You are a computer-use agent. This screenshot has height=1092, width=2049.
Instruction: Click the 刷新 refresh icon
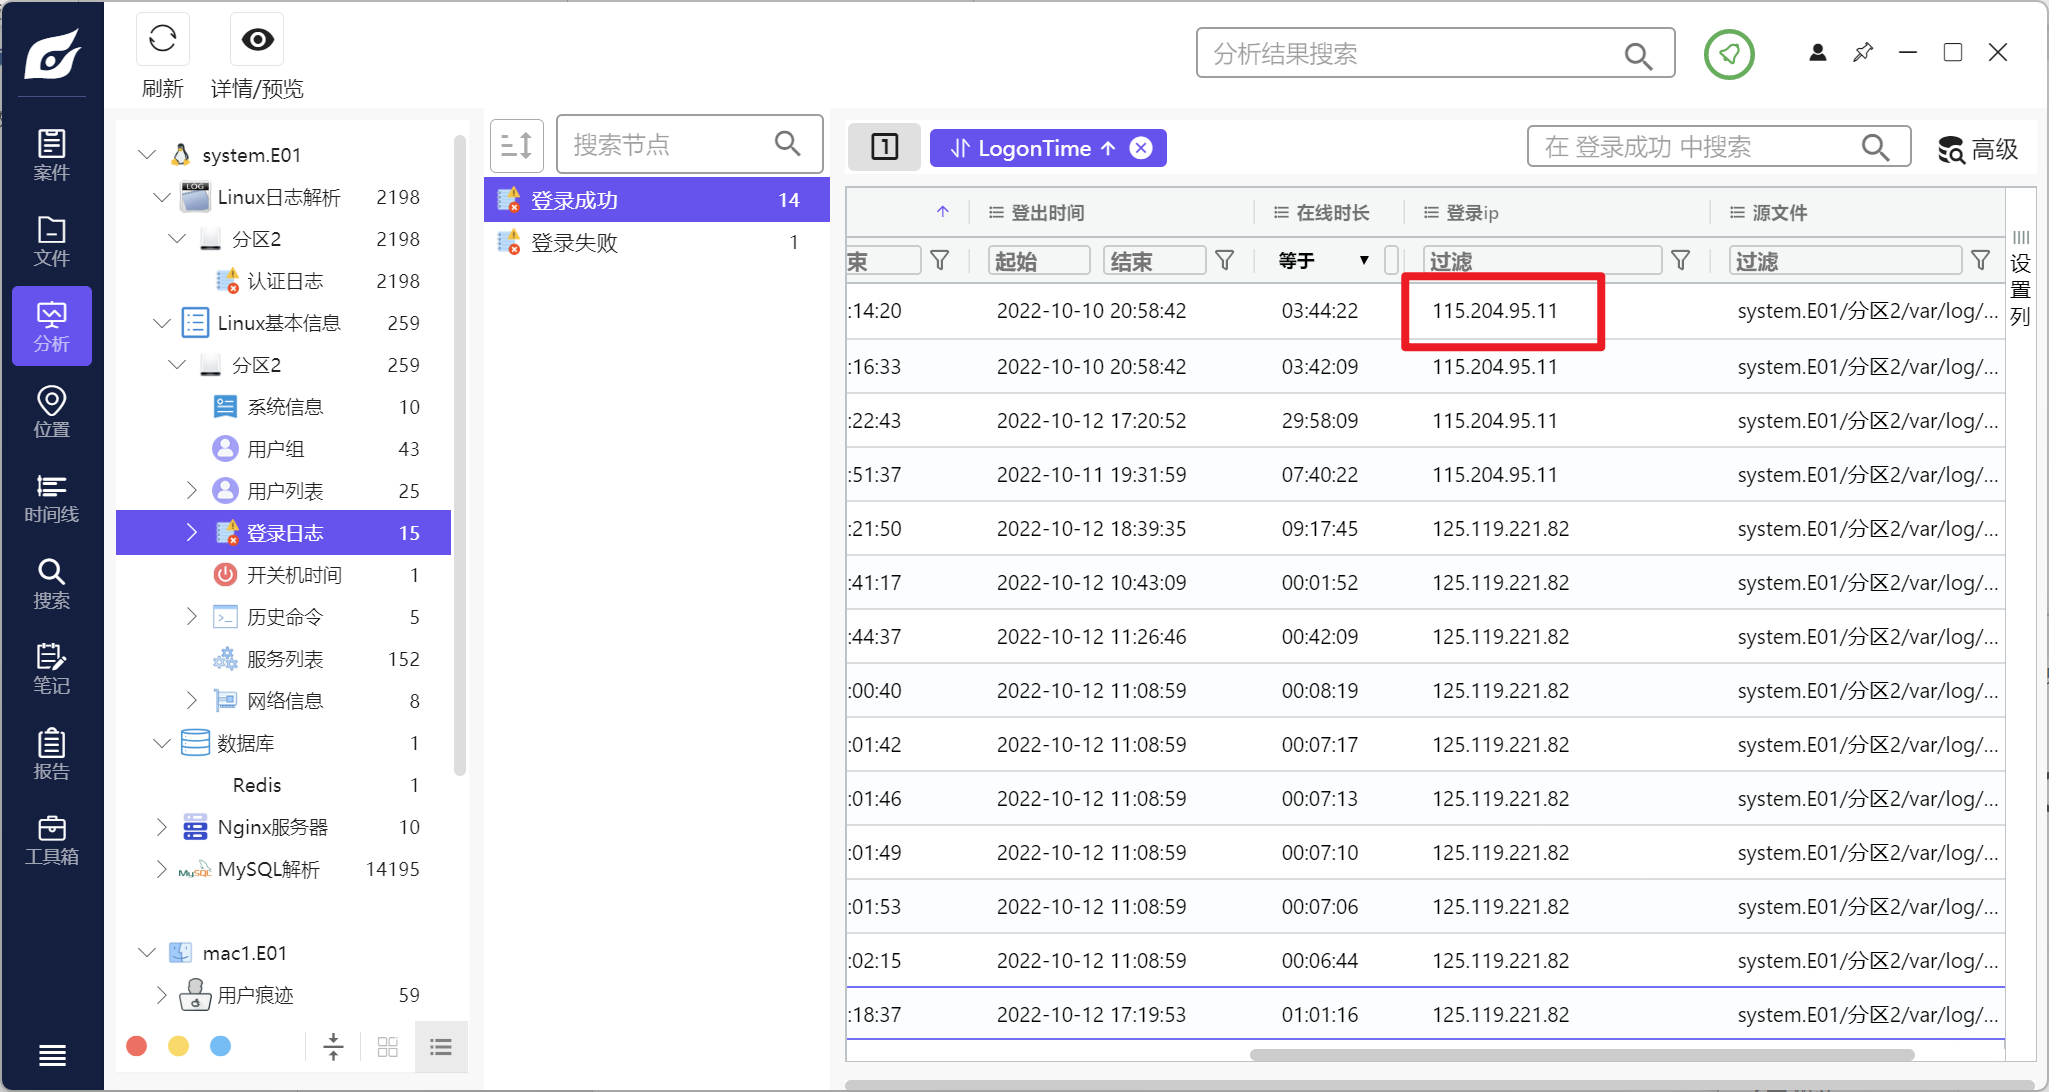(x=162, y=40)
